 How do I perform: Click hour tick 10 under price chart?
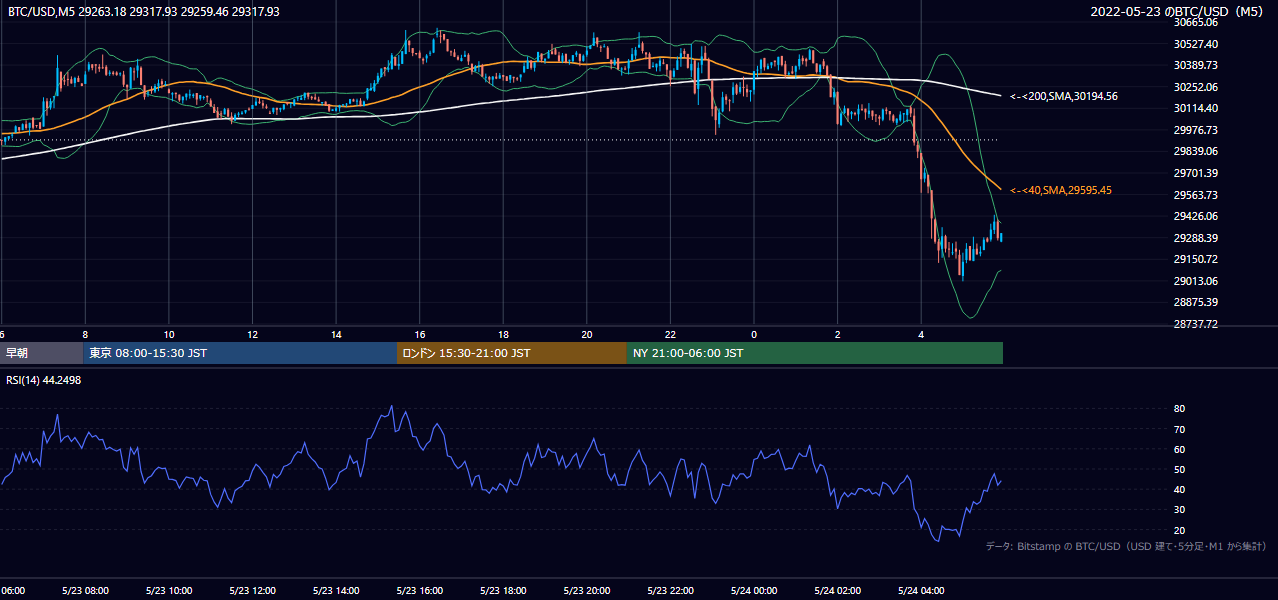click(x=169, y=334)
